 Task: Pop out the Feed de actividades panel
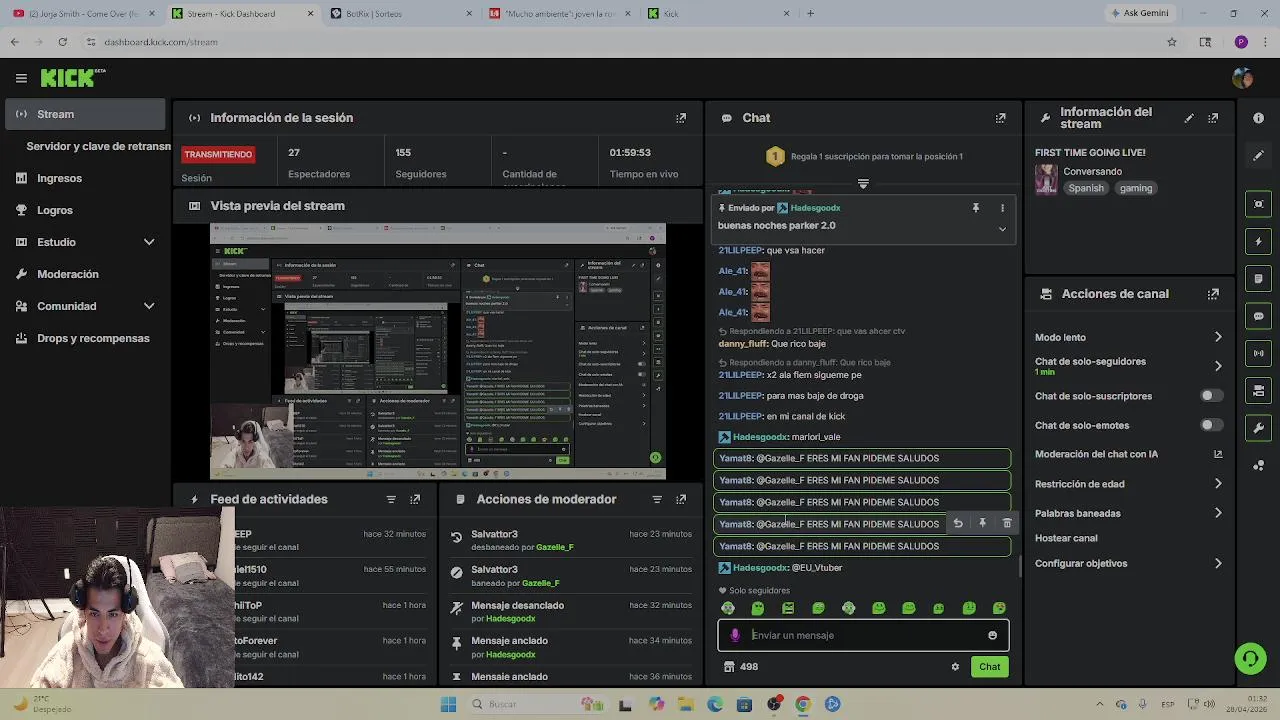point(415,499)
